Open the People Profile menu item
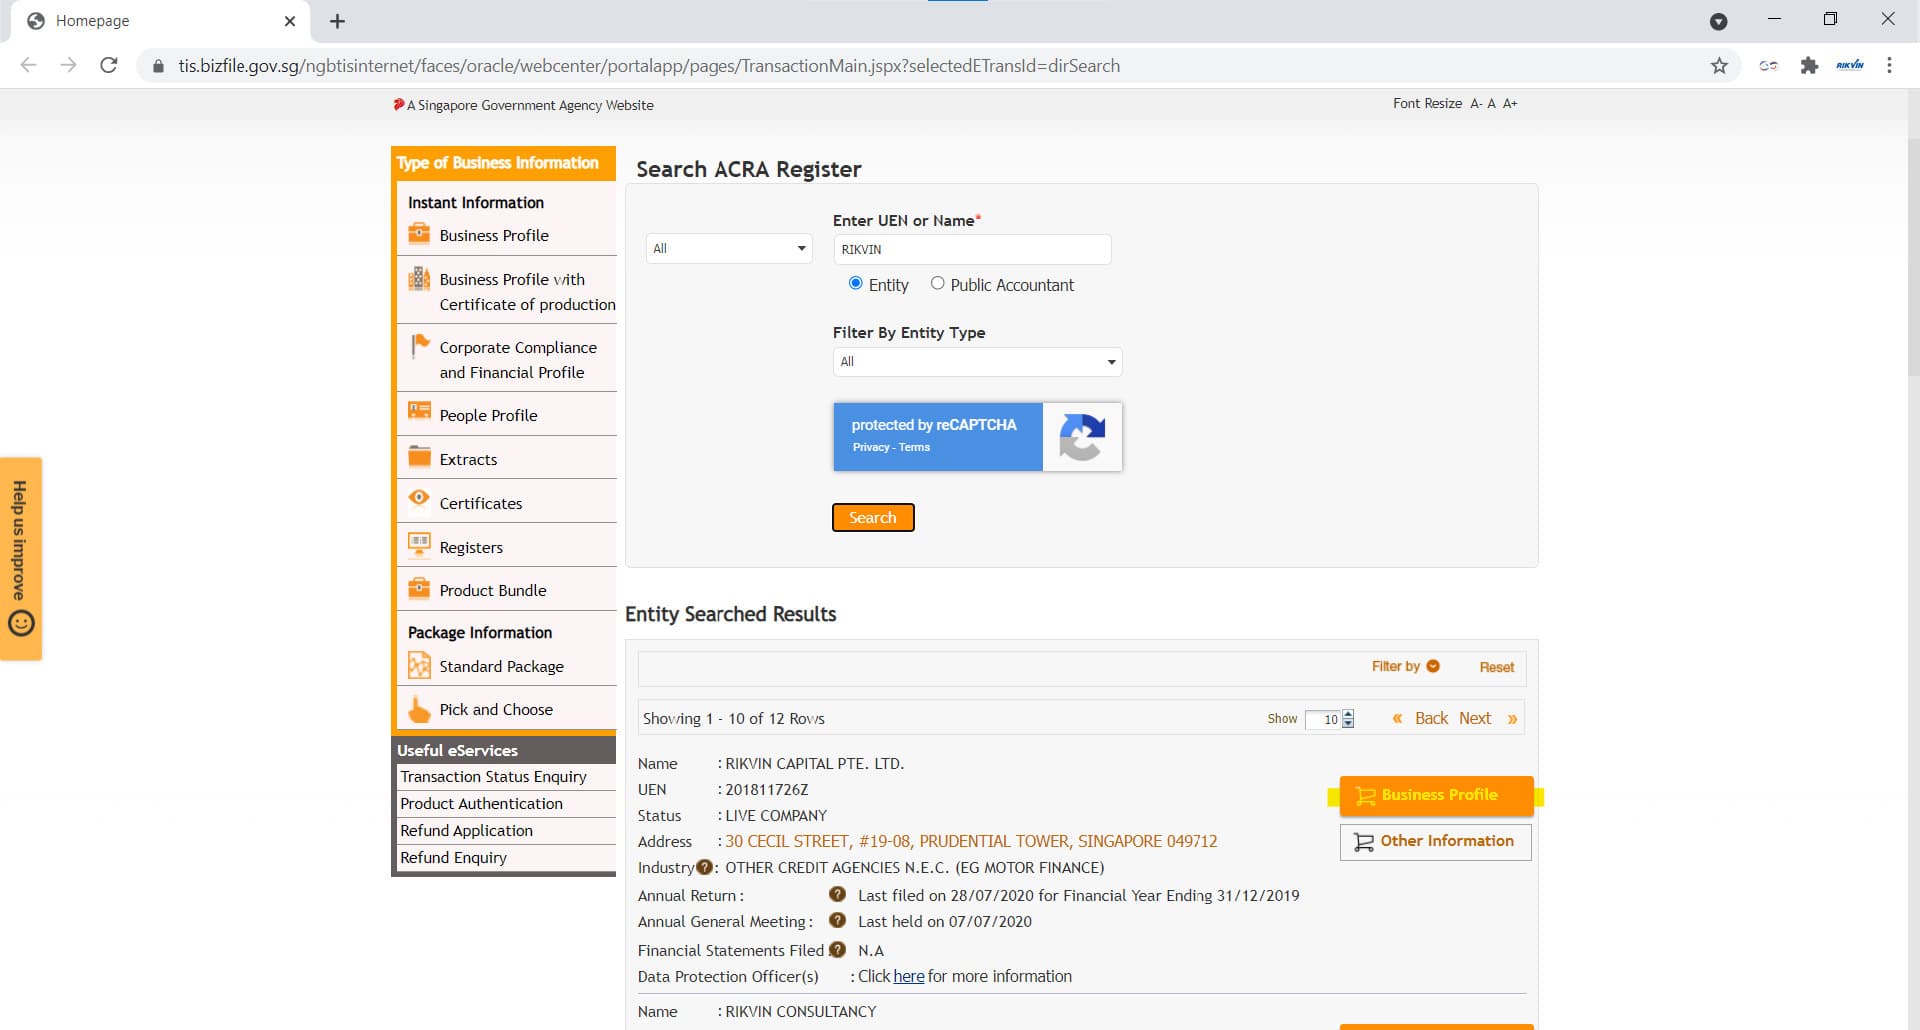 click(488, 415)
